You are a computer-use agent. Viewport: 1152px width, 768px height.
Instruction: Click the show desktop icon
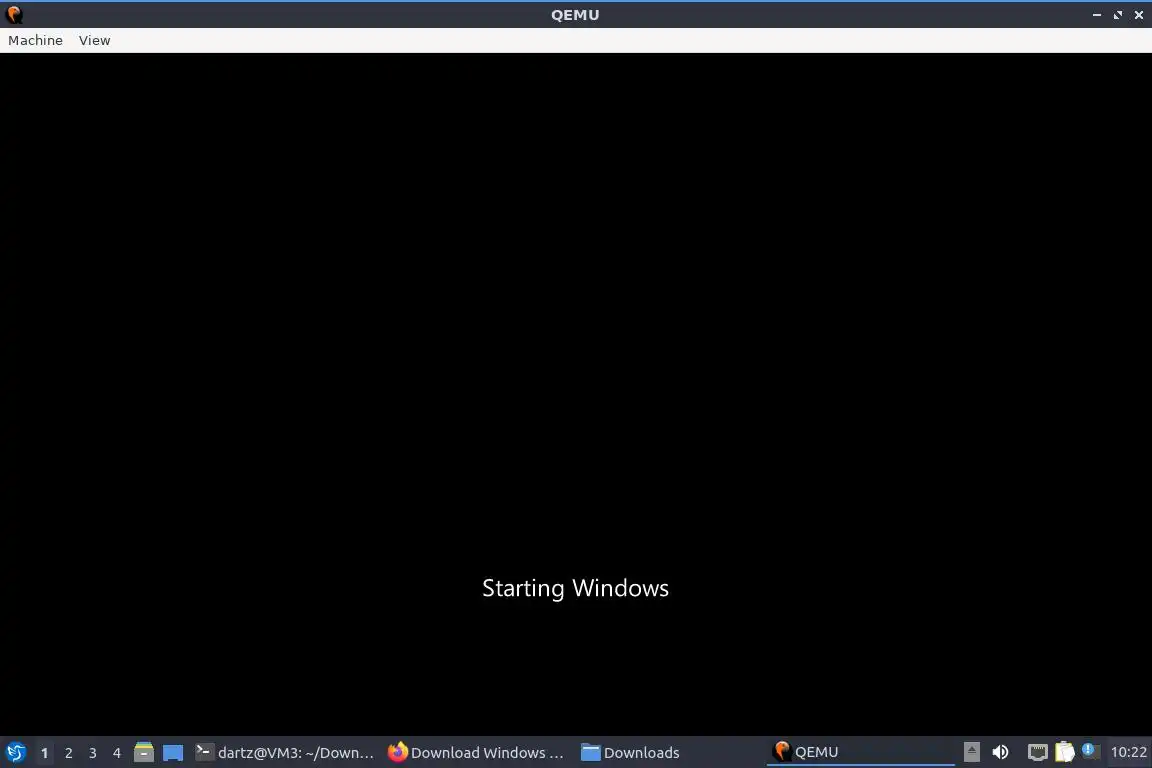[x=173, y=753]
